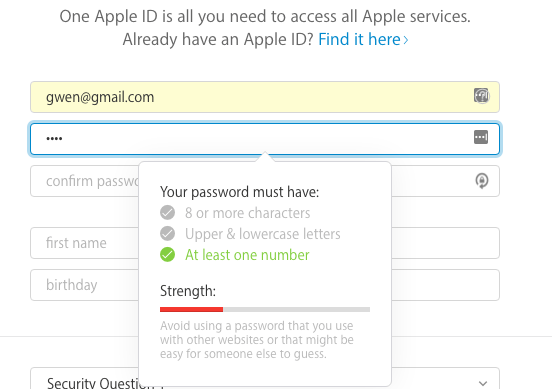552x389 pixels.
Task: Click the green 'At least one number' checkmark
Action: point(167,255)
